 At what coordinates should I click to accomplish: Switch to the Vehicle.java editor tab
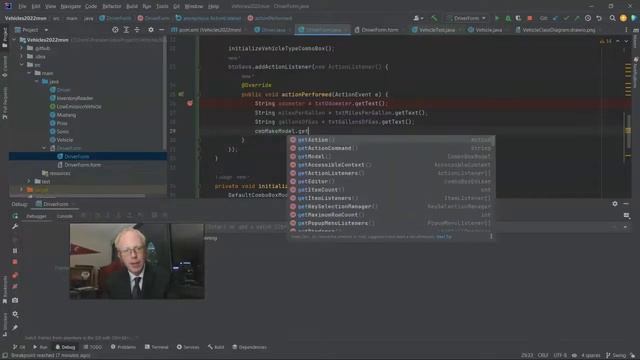[488, 30]
